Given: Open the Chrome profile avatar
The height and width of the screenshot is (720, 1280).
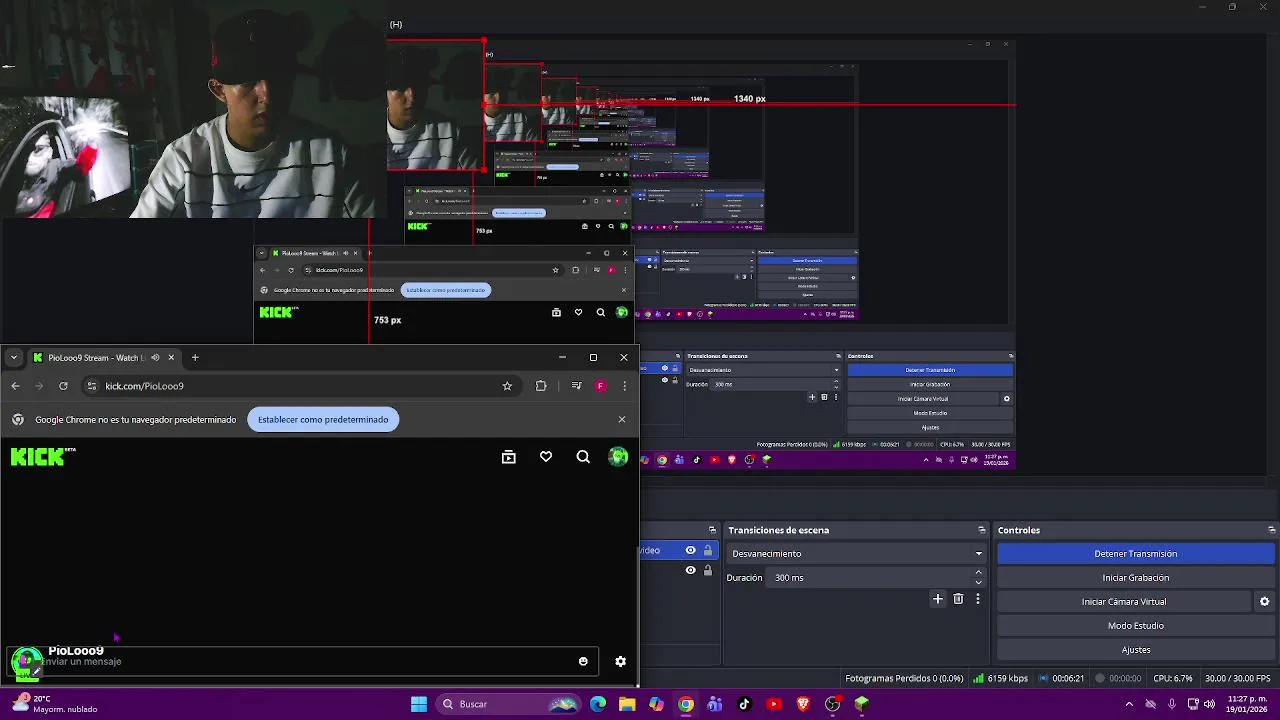Looking at the screenshot, I should (x=600, y=386).
